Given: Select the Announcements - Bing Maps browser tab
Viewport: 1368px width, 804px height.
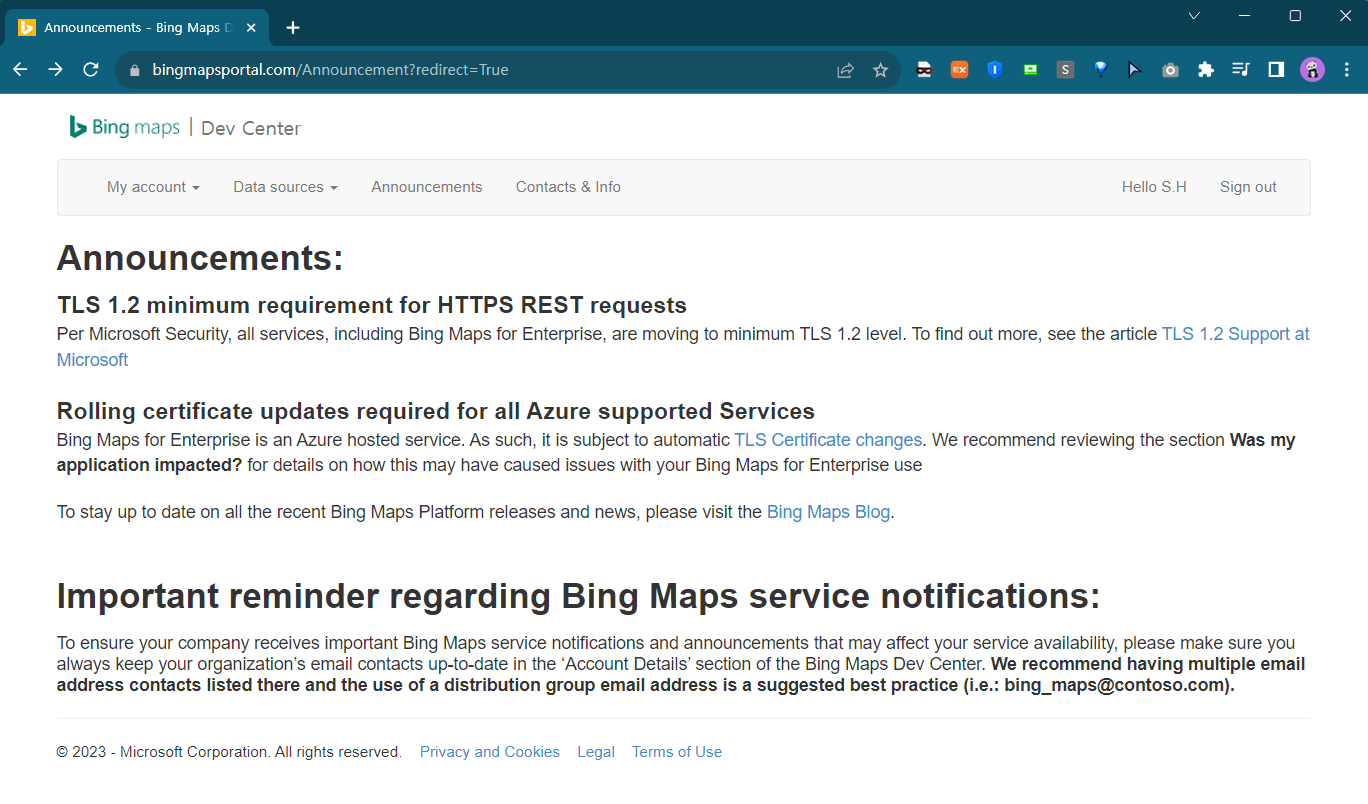Looking at the screenshot, I should coord(137,27).
